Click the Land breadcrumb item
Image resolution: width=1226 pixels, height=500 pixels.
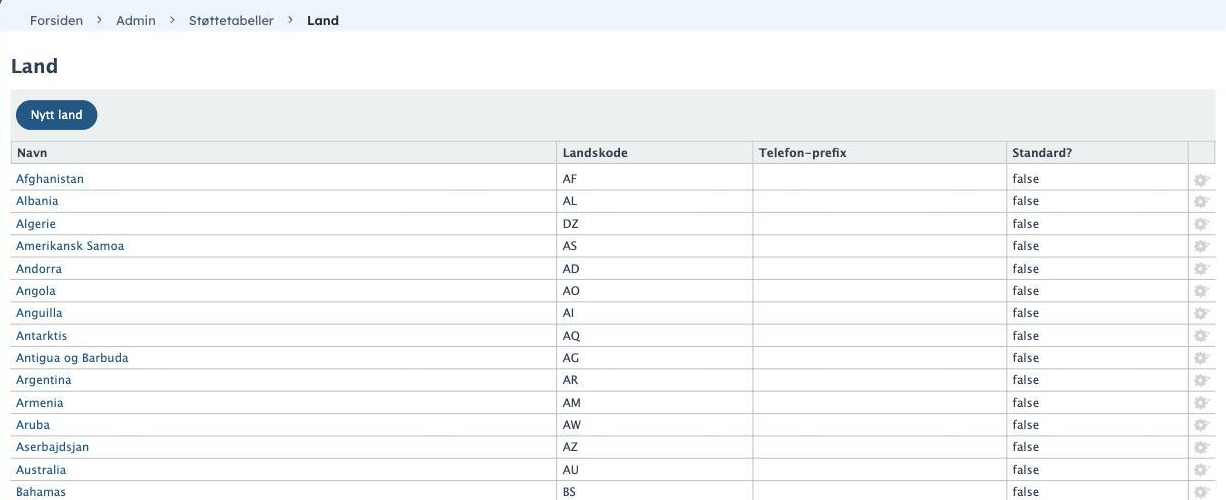(323, 20)
